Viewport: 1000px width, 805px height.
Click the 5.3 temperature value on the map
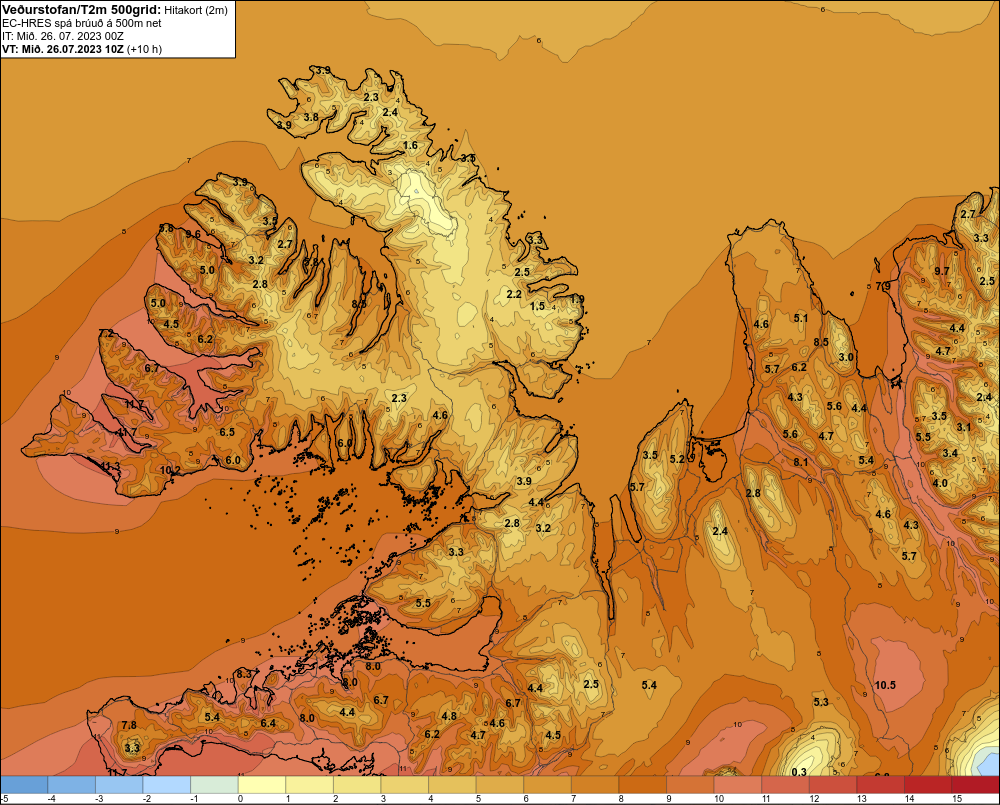click(x=821, y=702)
